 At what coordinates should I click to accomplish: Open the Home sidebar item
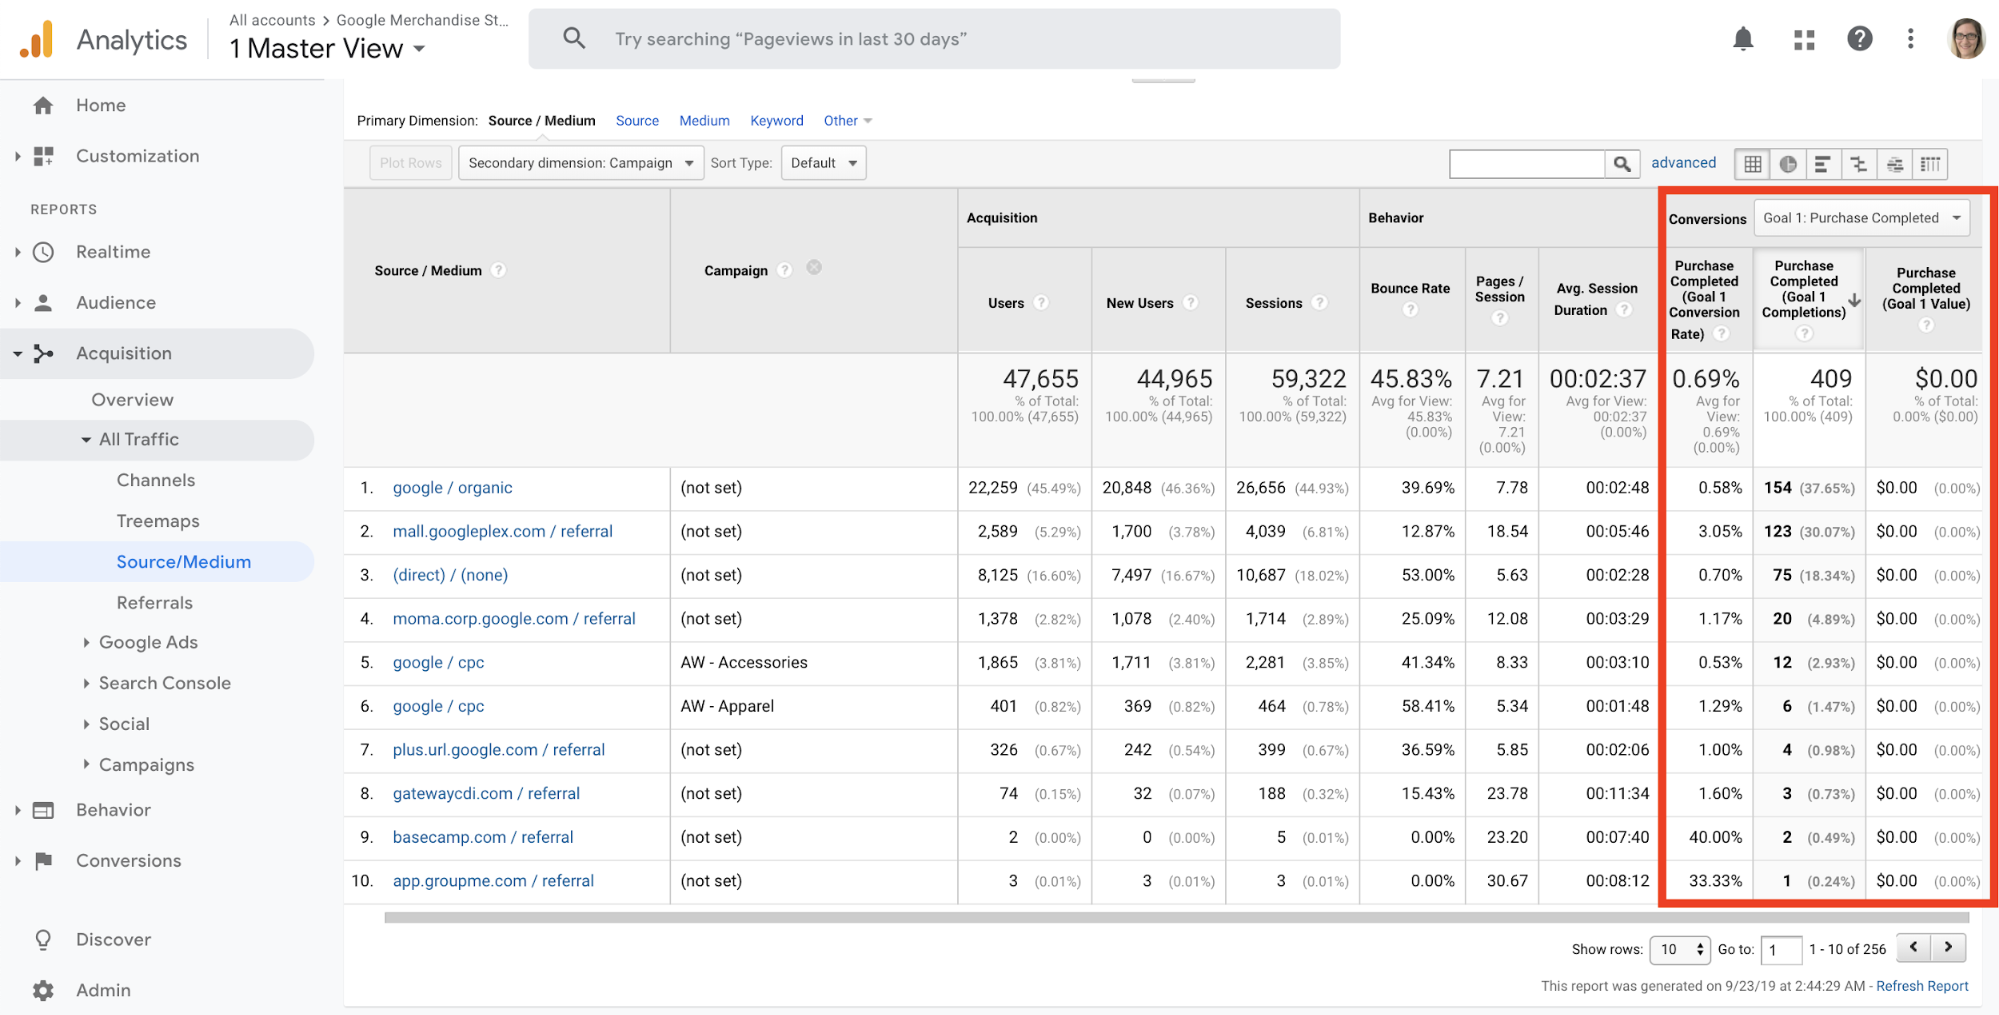click(100, 105)
